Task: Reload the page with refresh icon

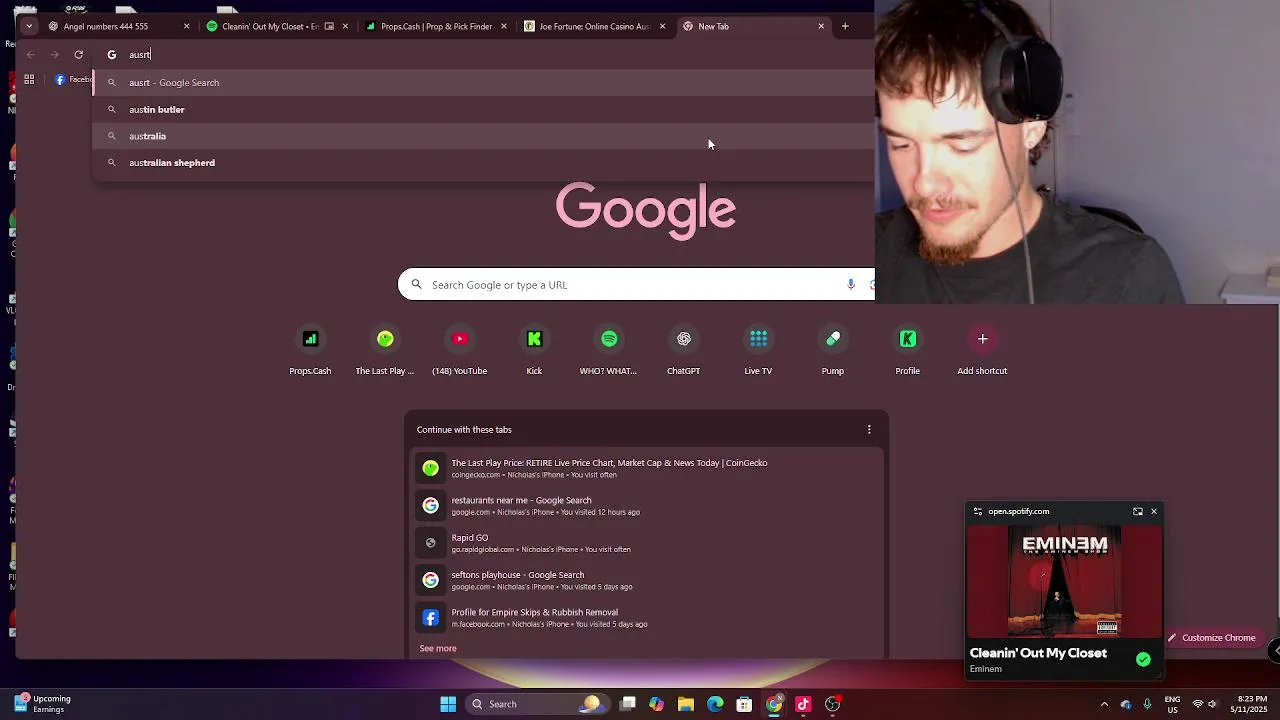Action: (x=78, y=54)
